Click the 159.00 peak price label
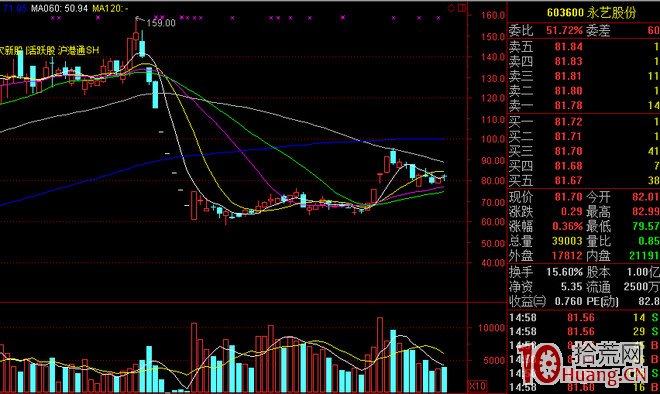This screenshot has width=660, height=394. tap(161, 23)
